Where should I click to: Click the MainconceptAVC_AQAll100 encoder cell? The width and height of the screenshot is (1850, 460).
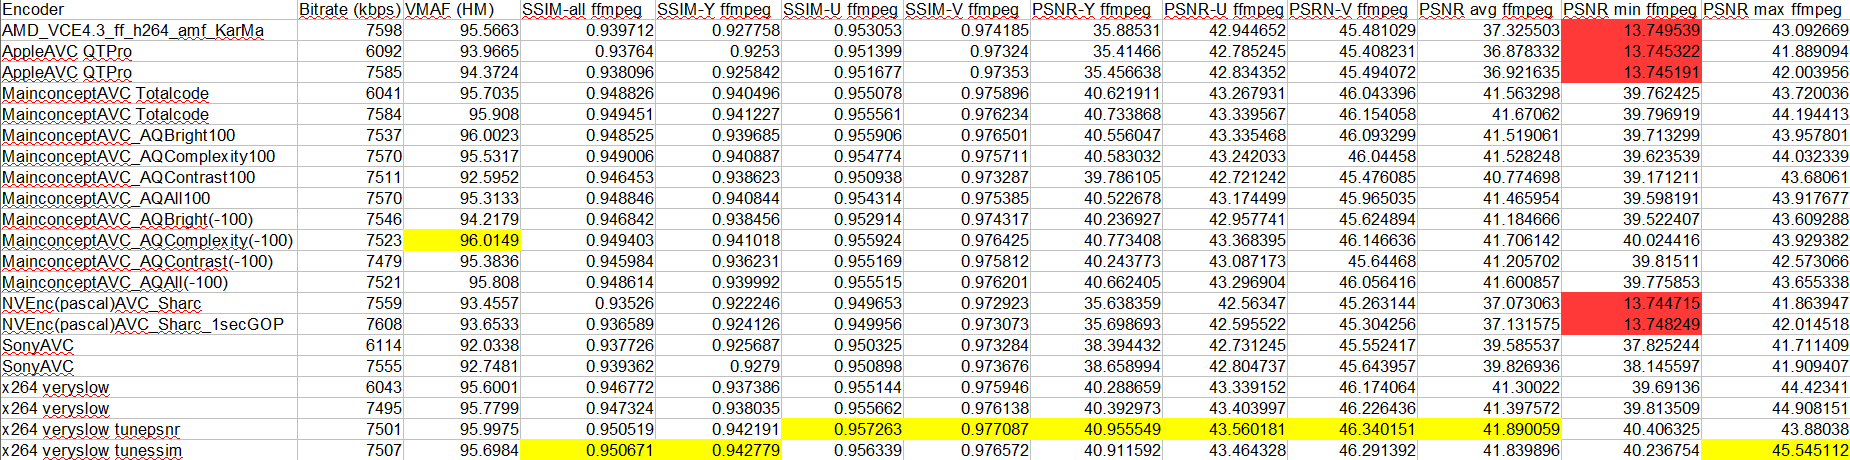tap(149, 199)
